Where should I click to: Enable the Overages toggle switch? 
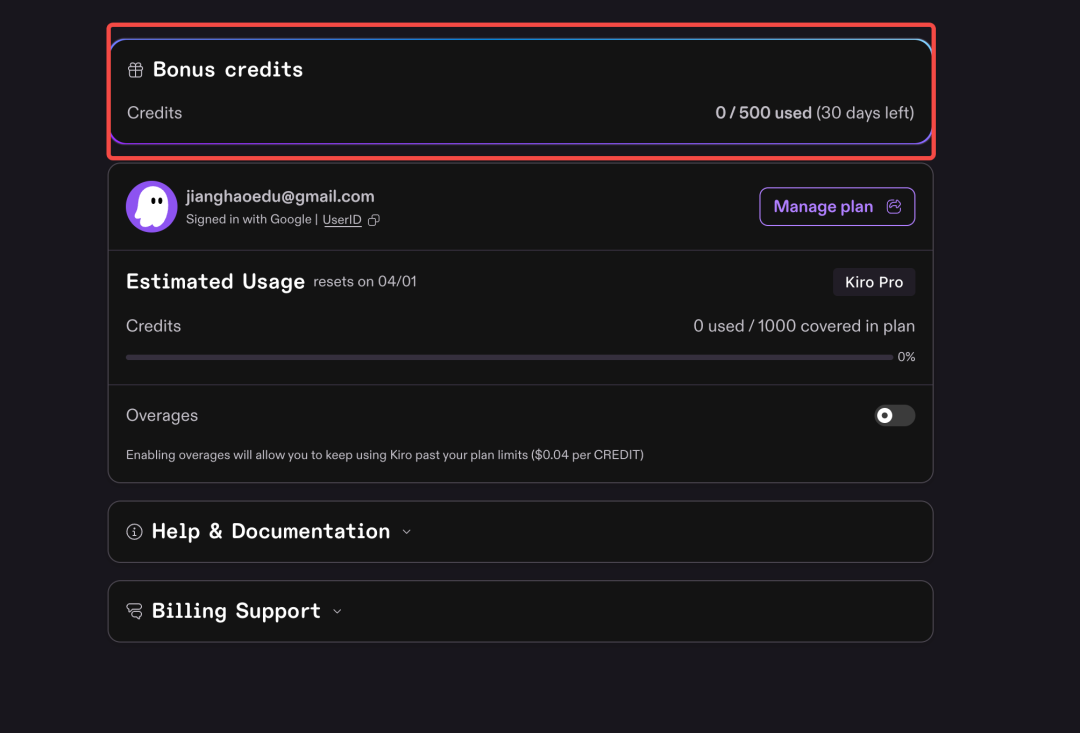tap(895, 415)
